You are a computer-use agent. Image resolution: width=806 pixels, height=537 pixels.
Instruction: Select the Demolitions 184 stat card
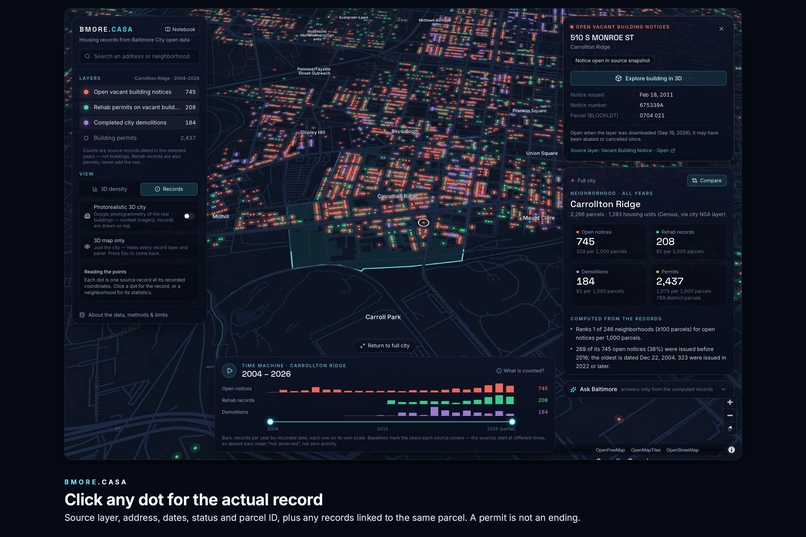608,284
